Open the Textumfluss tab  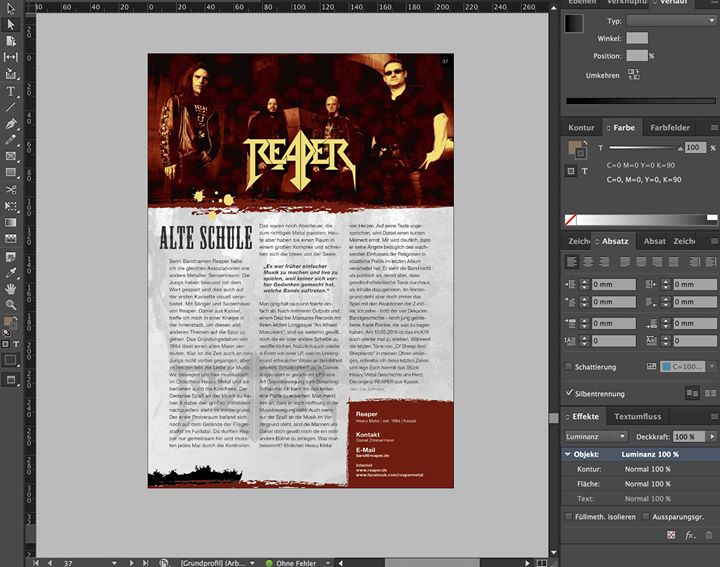[x=642, y=416]
